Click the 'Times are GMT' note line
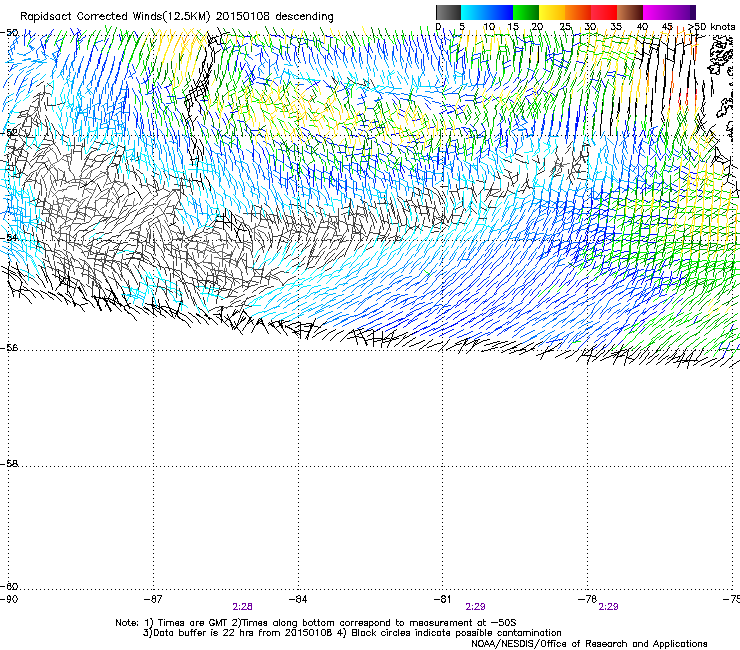 click(x=315, y=623)
